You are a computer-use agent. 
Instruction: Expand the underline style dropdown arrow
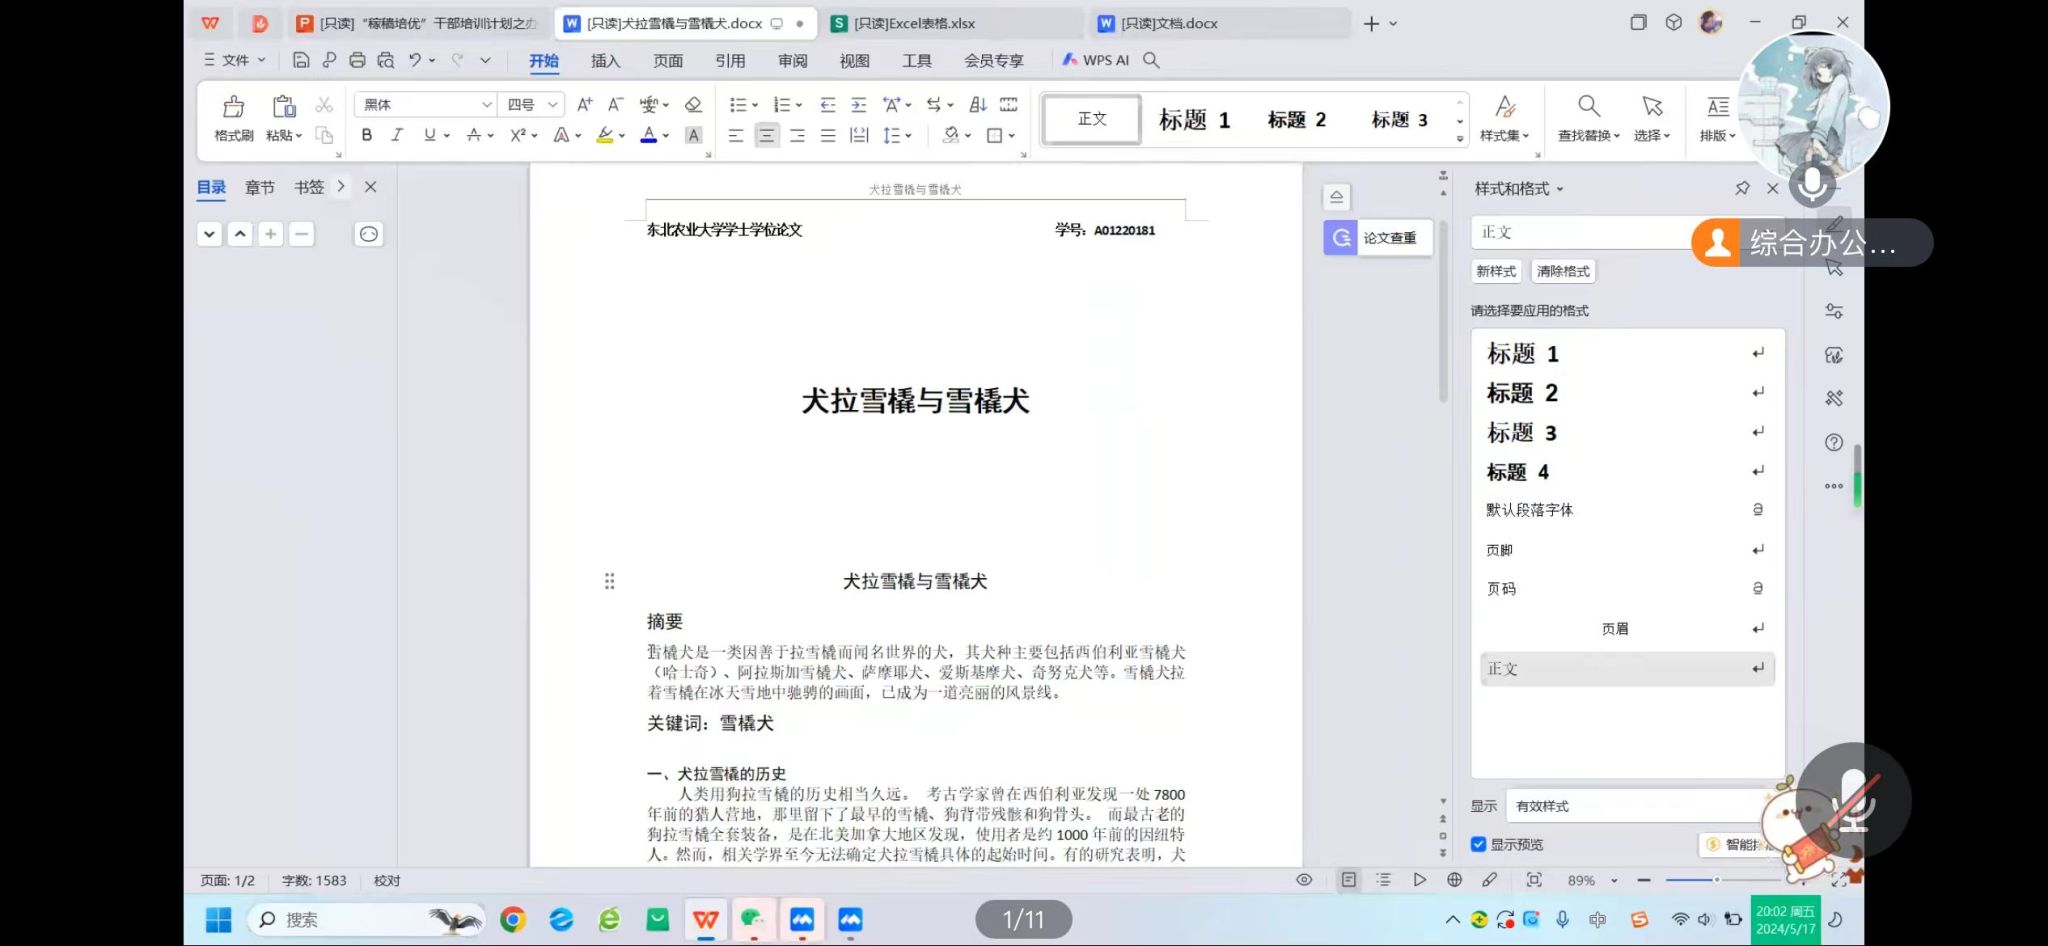click(x=447, y=135)
